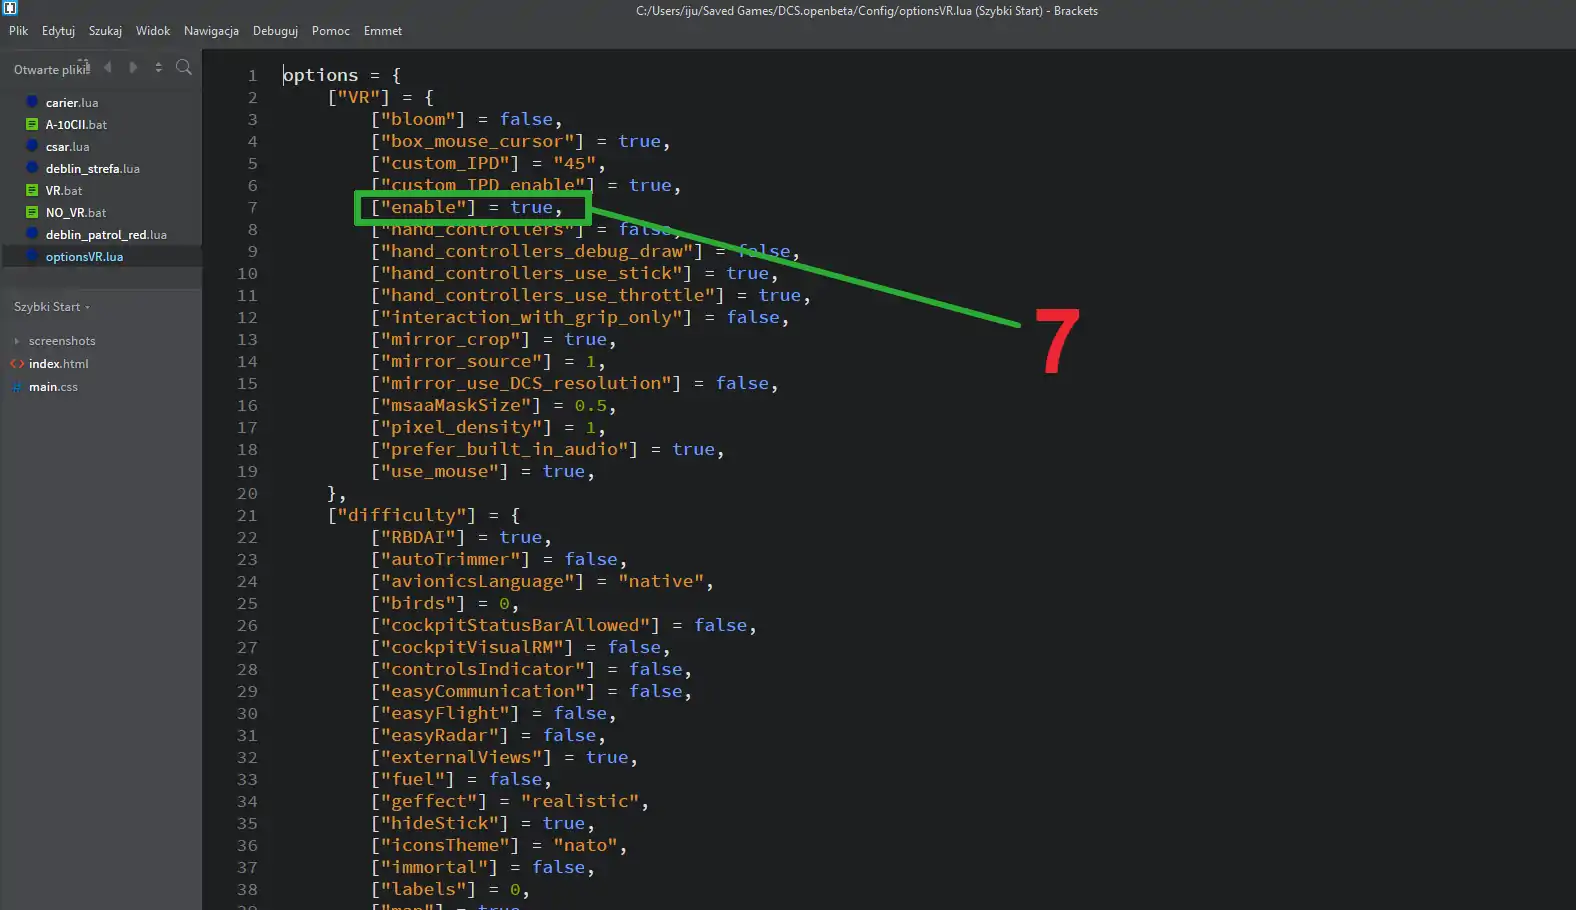1576x910 pixels.
Task: Select optionsVR.lua in open files
Action: pyautogui.click(x=84, y=257)
